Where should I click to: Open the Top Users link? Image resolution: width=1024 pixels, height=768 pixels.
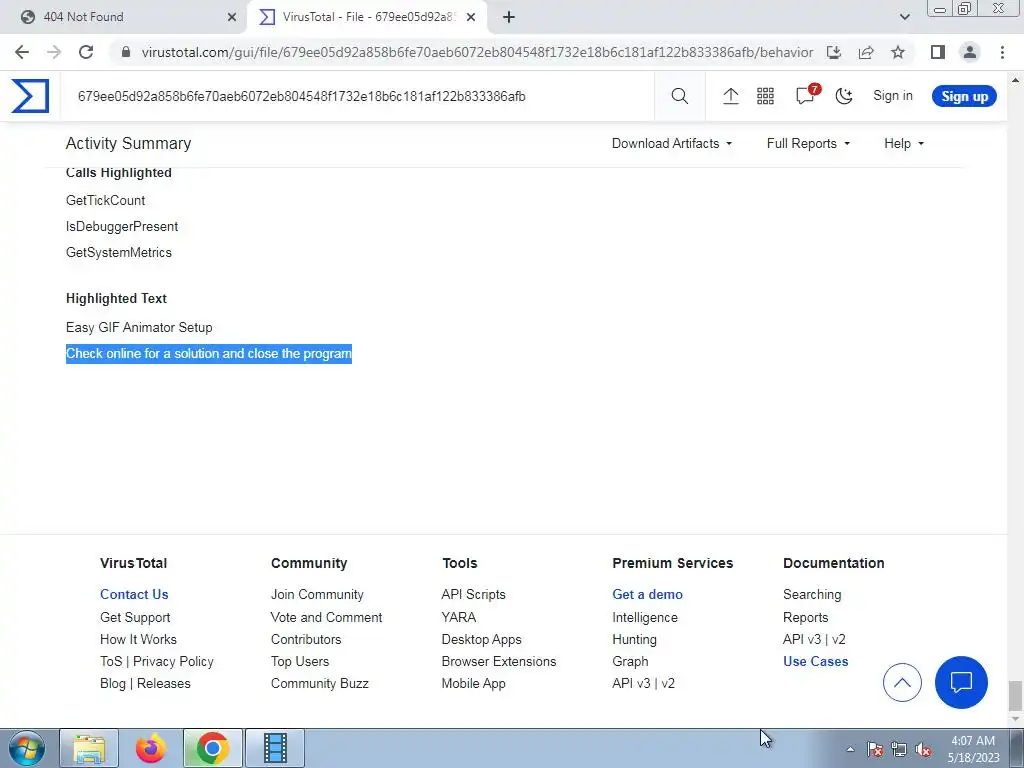300,662
